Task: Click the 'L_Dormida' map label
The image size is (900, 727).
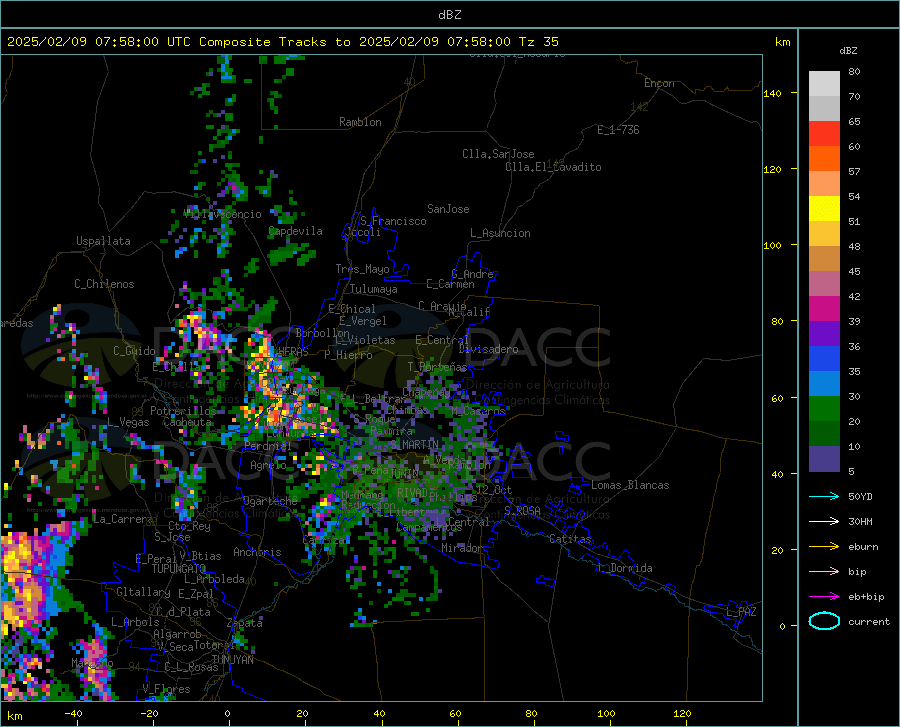Action: coord(624,568)
